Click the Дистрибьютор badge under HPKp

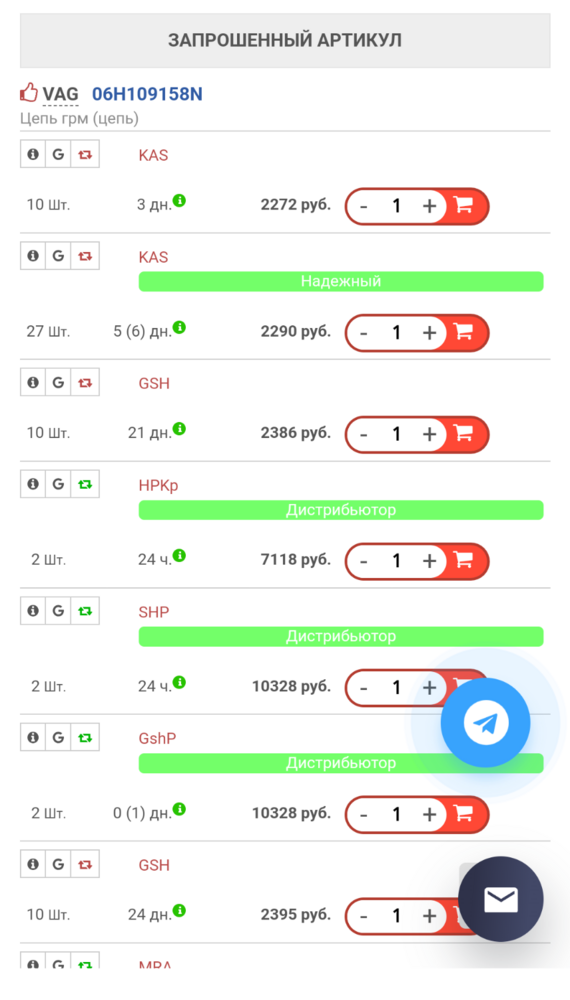coord(340,510)
